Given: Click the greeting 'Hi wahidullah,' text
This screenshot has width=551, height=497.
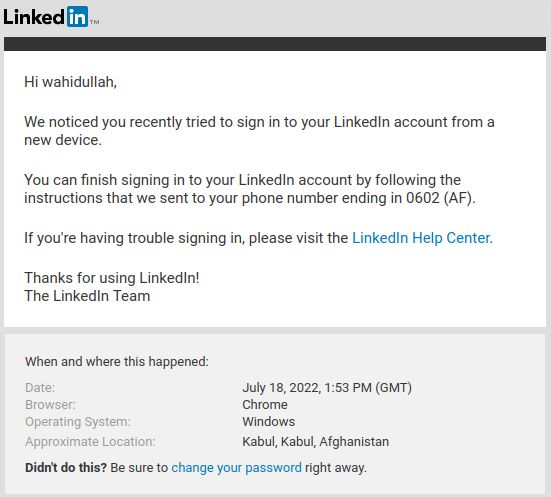Looking at the screenshot, I should coord(70,82).
